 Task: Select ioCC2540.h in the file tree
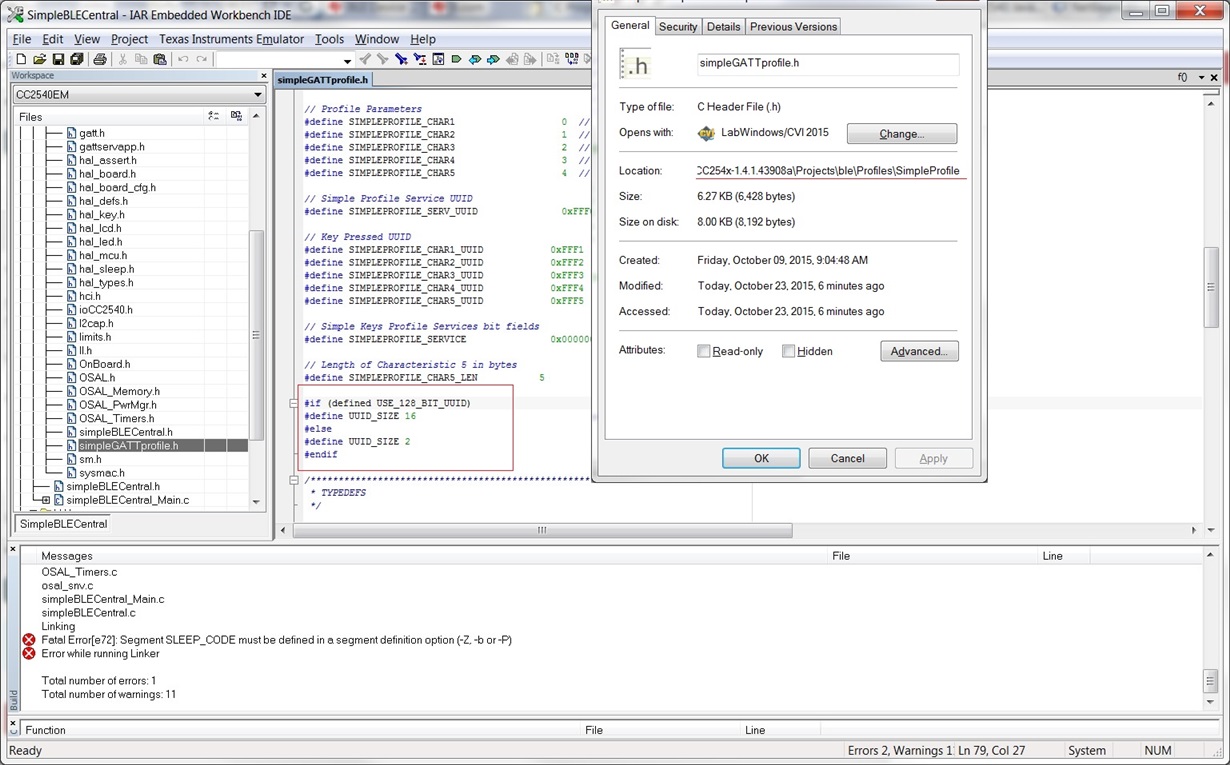click(x=105, y=310)
